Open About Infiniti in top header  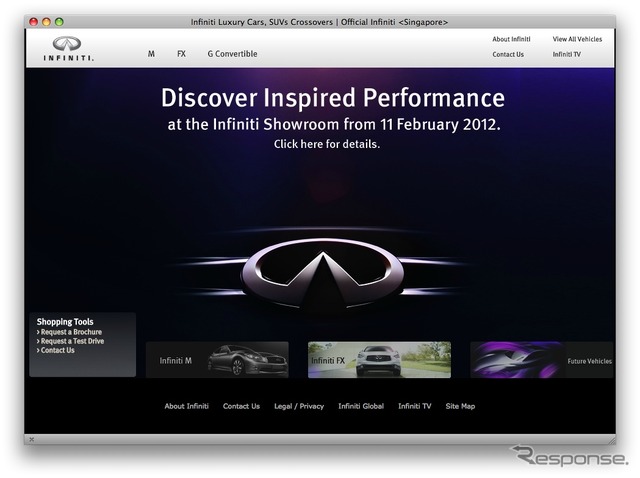point(511,39)
